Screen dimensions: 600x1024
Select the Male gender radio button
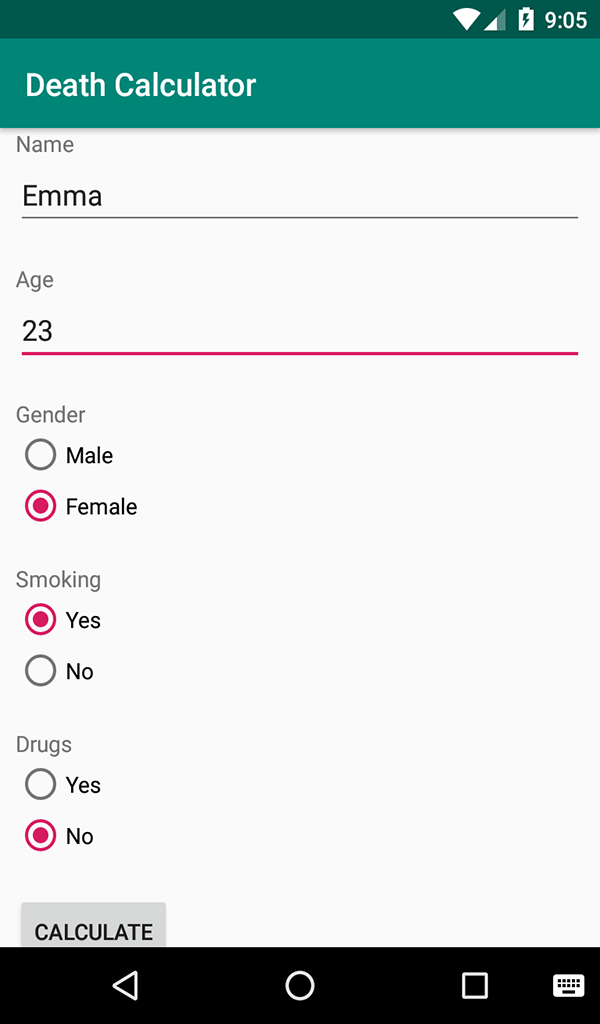(41, 455)
